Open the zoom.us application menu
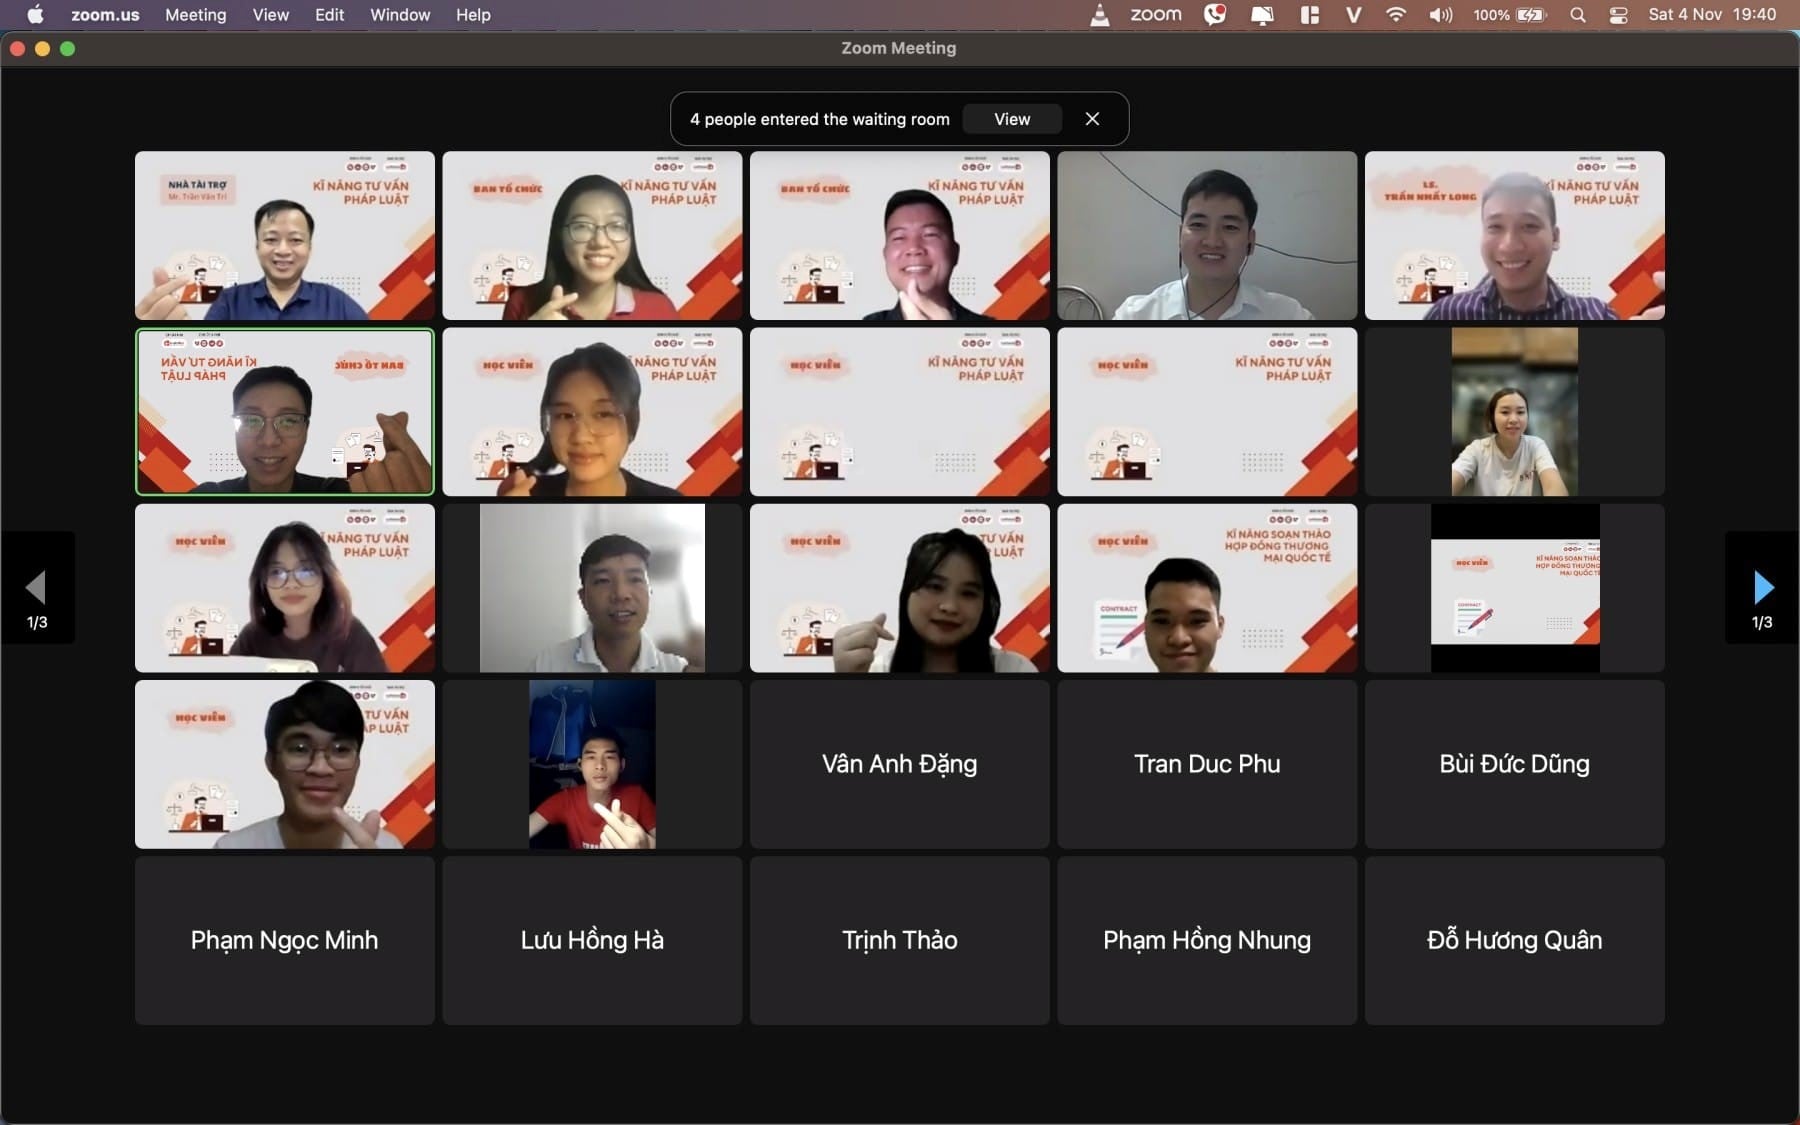The width and height of the screenshot is (1800, 1125). 105,15
